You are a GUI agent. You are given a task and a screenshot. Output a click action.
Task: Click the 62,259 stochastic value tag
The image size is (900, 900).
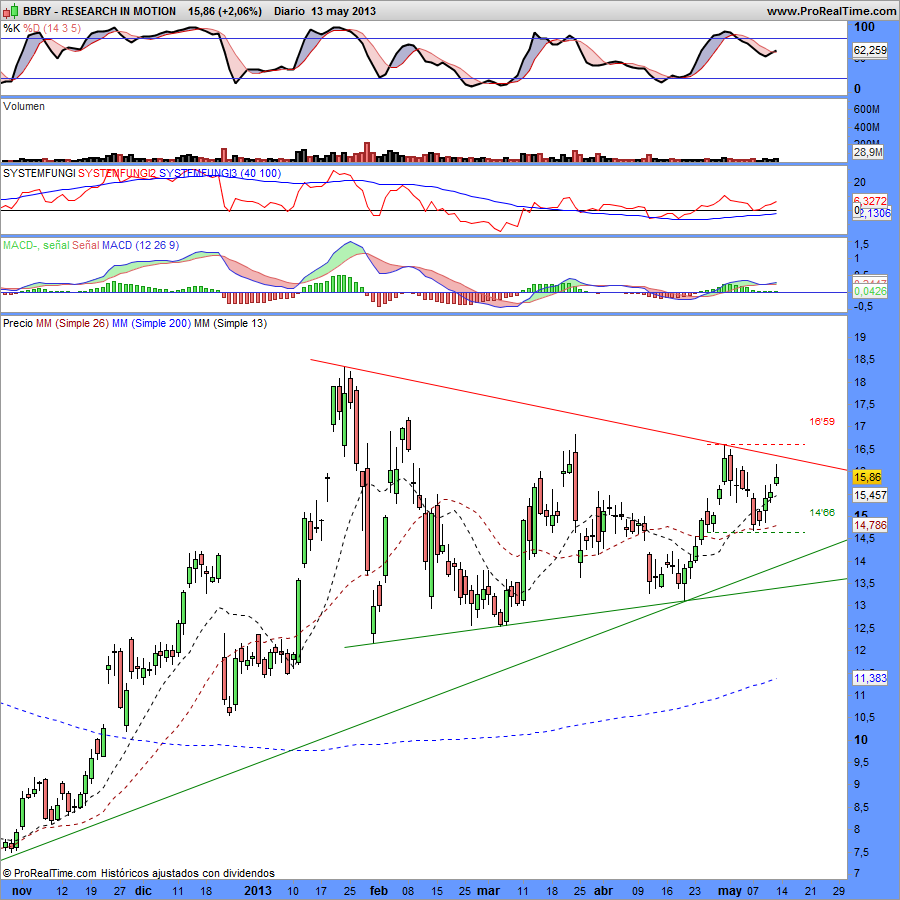(x=868, y=49)
